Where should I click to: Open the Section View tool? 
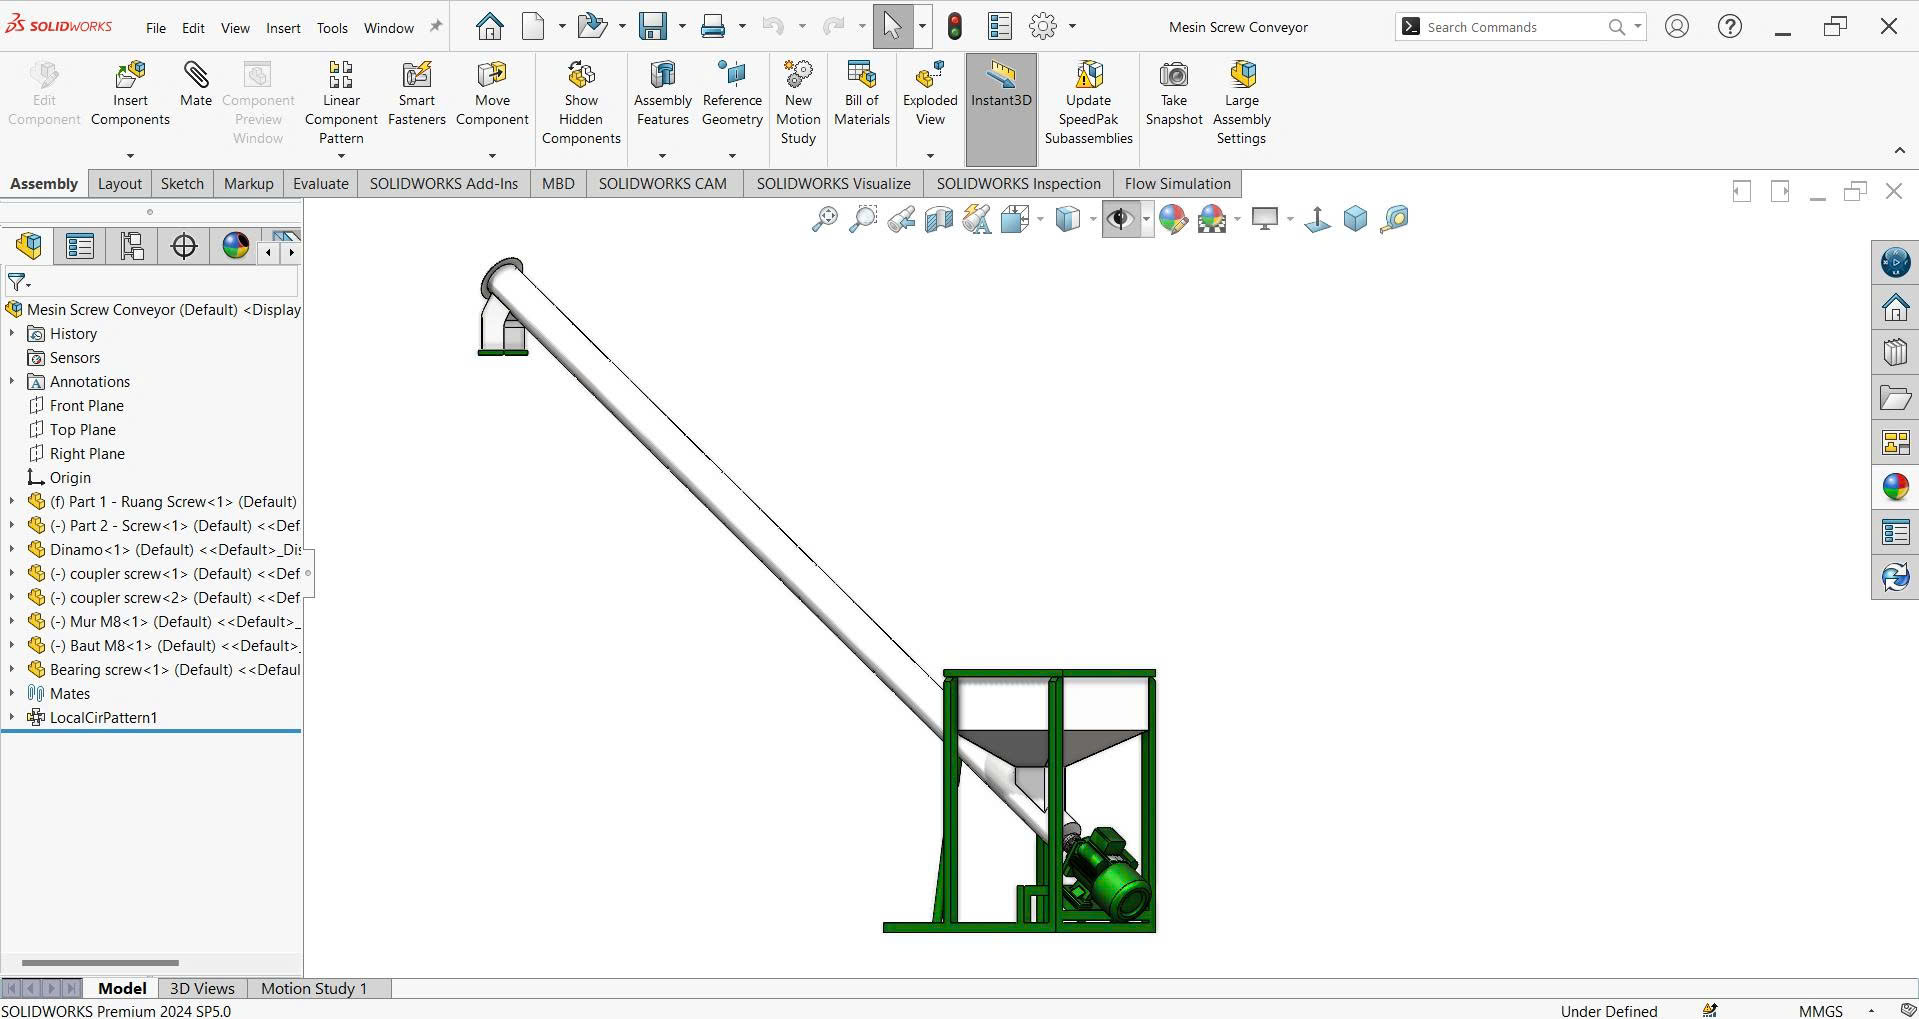(938, 219)
